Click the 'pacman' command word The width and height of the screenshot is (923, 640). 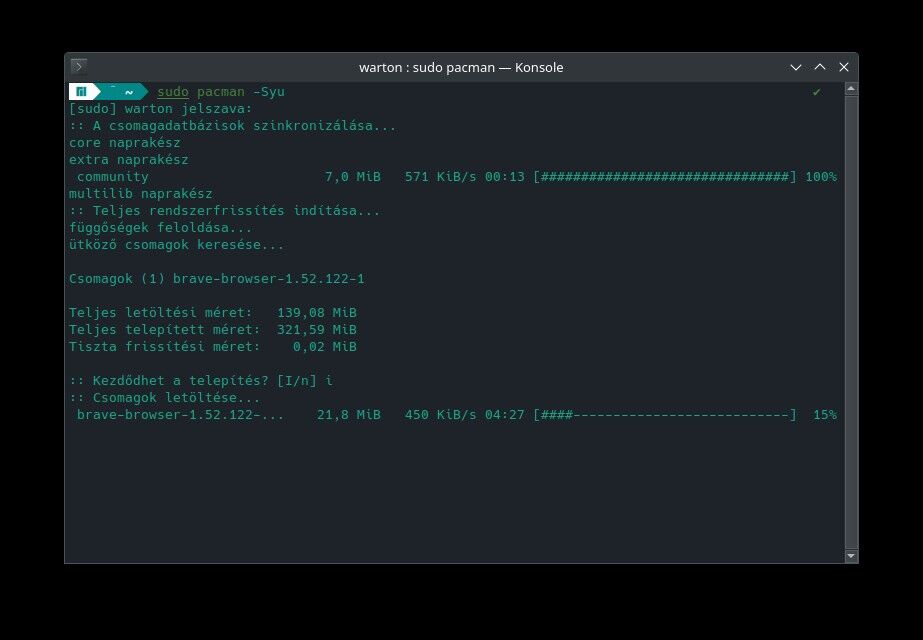(x=221, y=92)
